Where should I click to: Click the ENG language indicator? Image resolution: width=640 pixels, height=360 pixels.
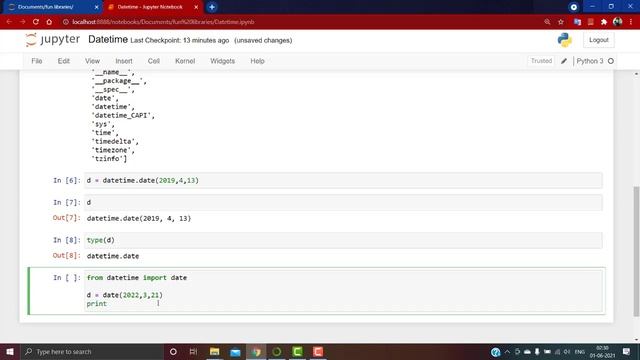580,352
